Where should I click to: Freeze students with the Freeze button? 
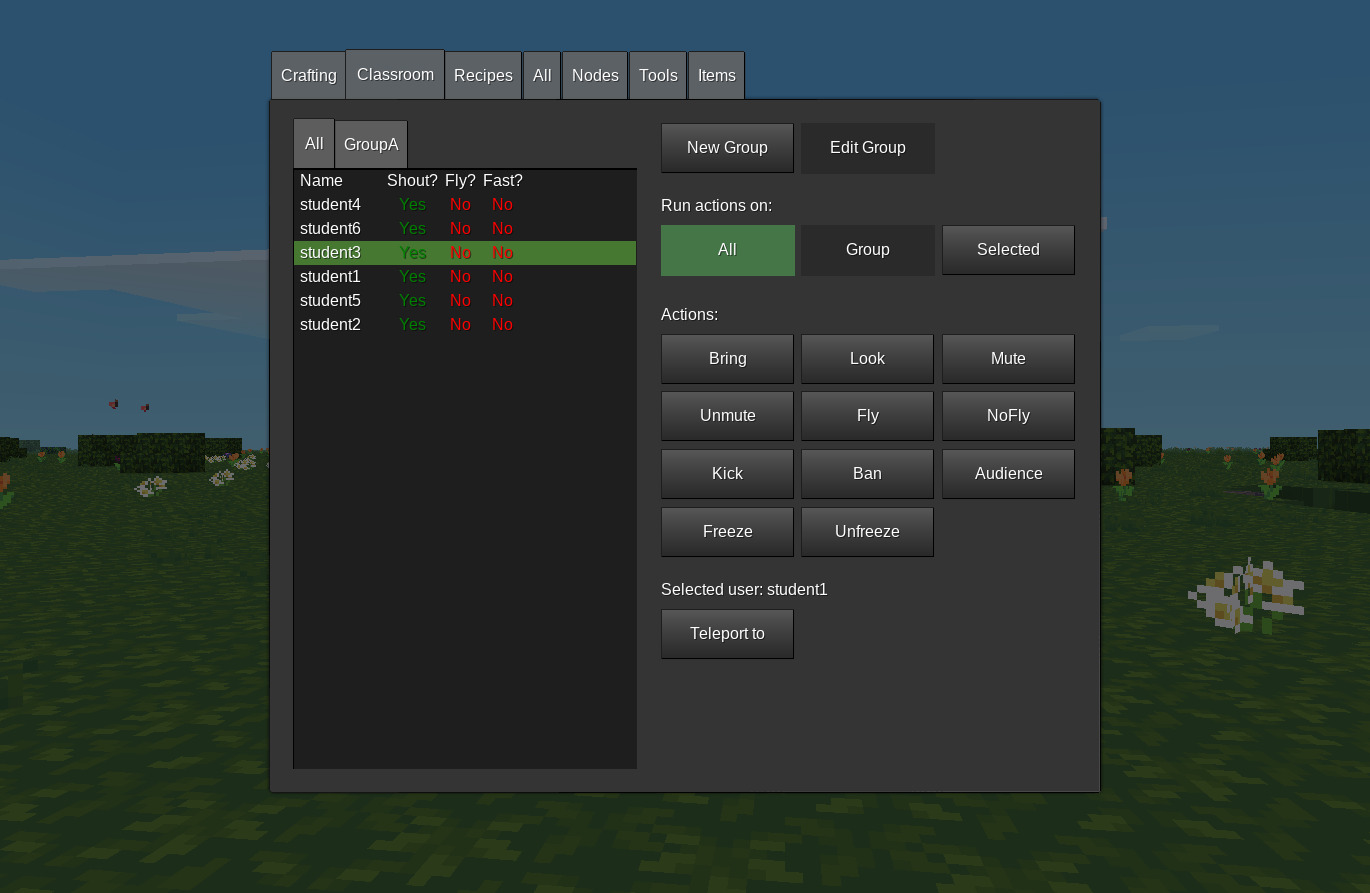[727, 532]
